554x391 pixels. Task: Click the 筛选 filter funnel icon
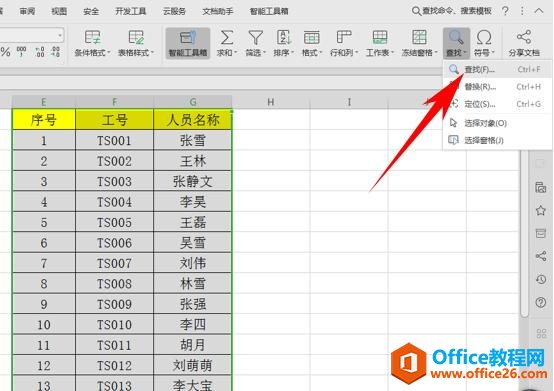click(x=255, y=37)
